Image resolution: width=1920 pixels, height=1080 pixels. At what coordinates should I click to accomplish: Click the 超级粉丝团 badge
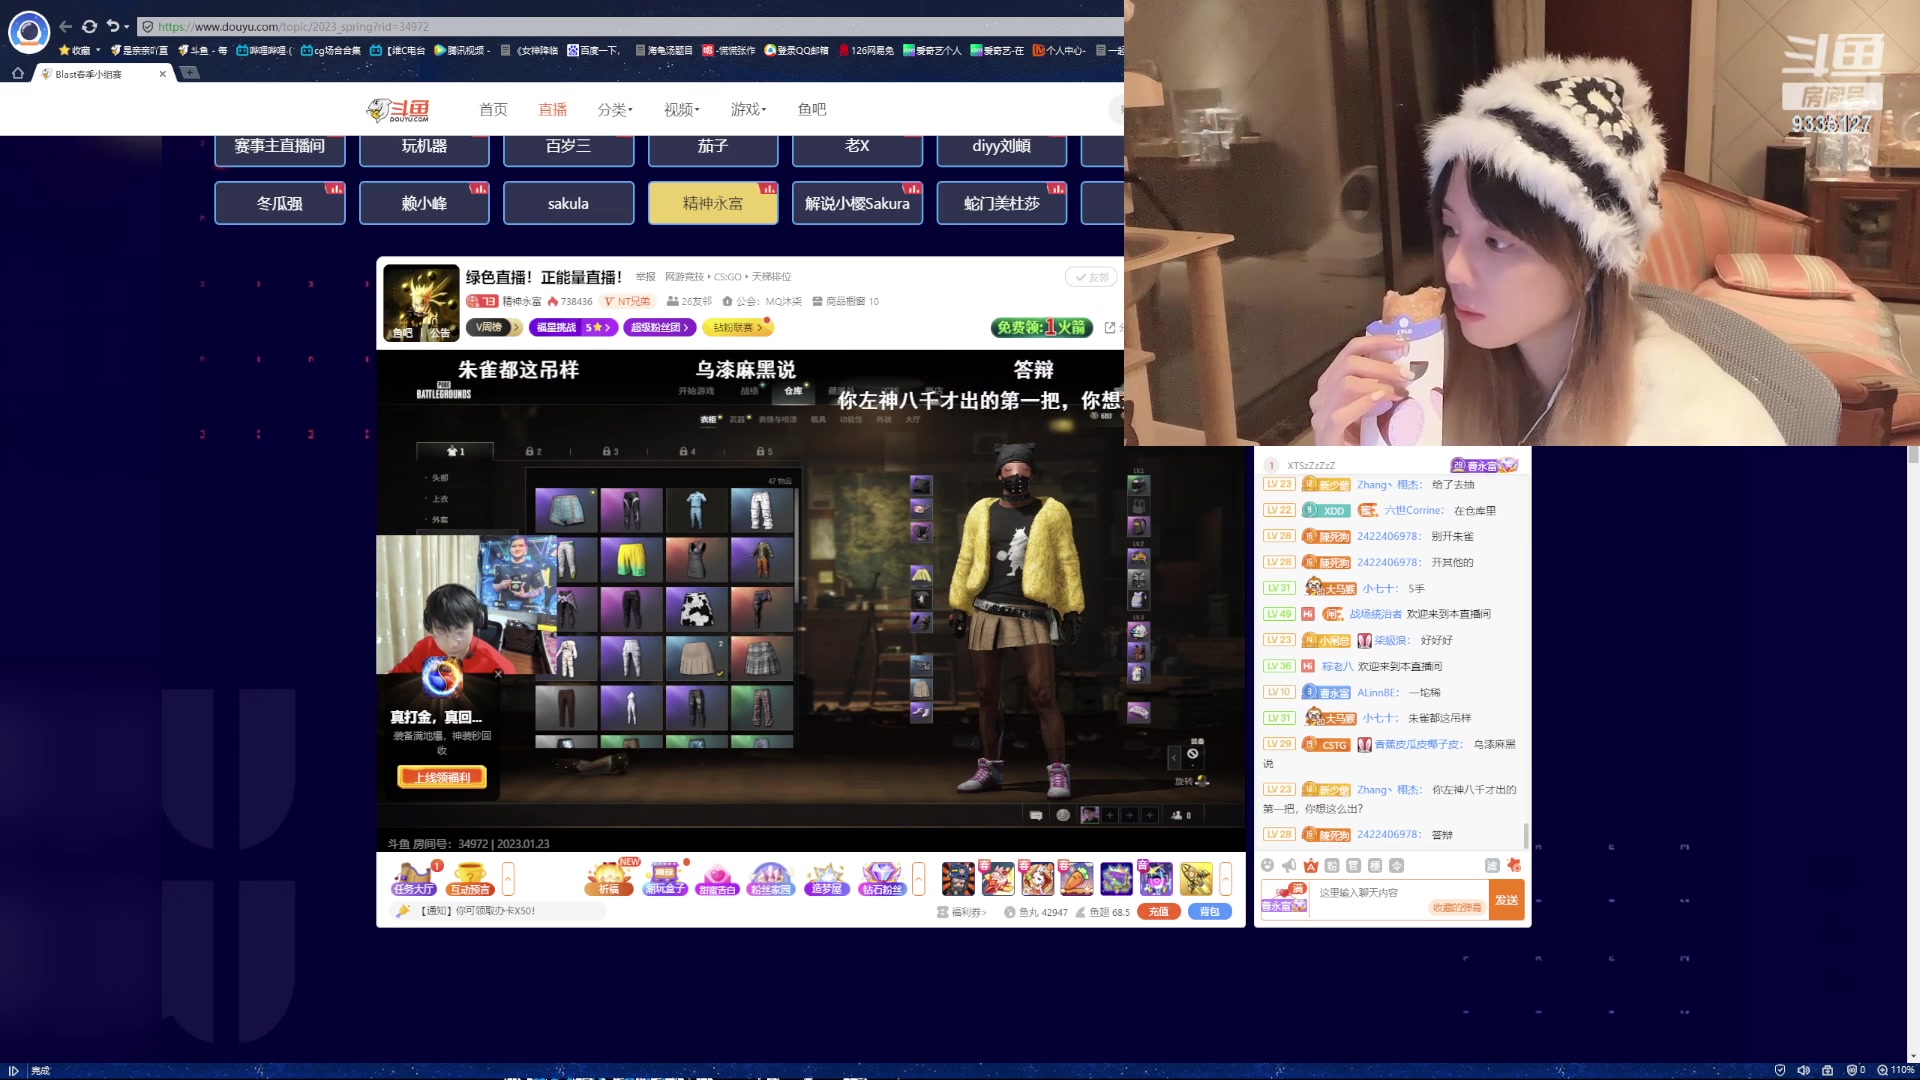click(x=659, y=327)
